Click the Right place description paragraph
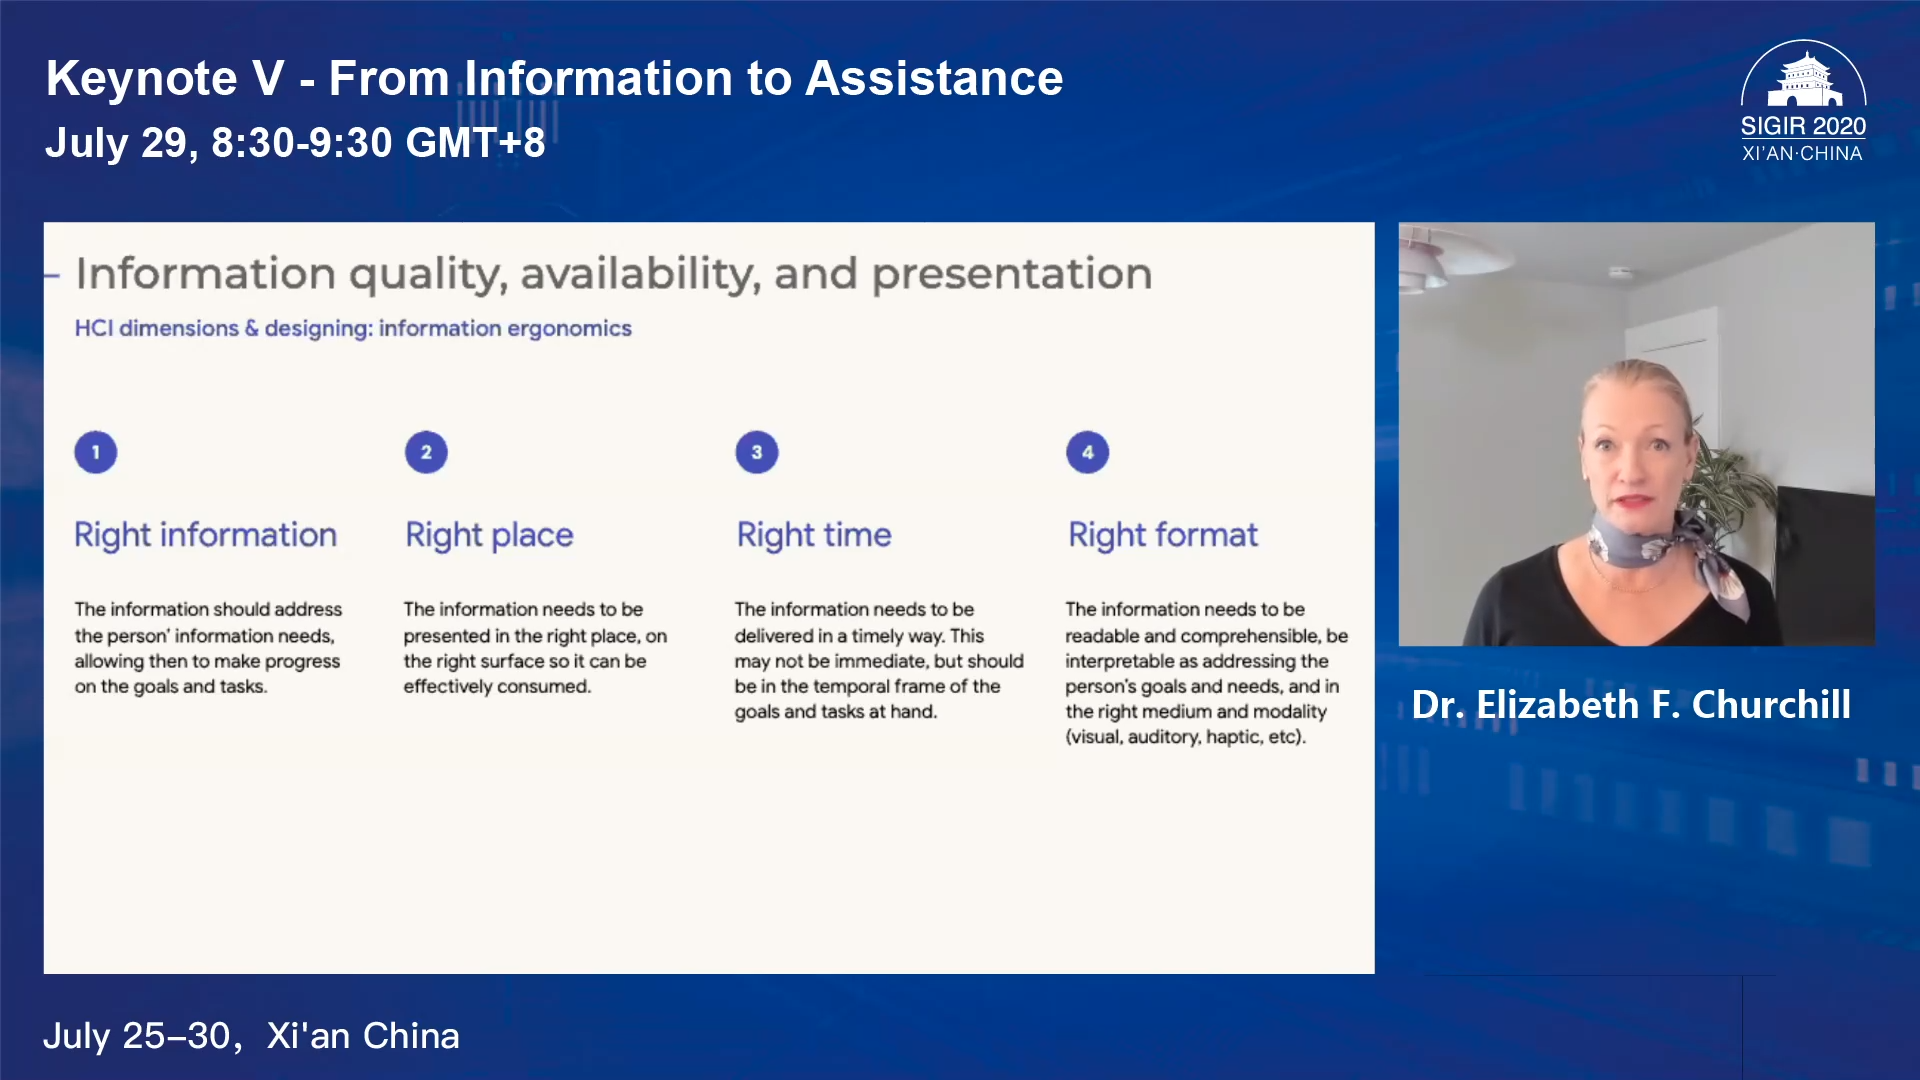1920x1080 pixels. [534, 647]
